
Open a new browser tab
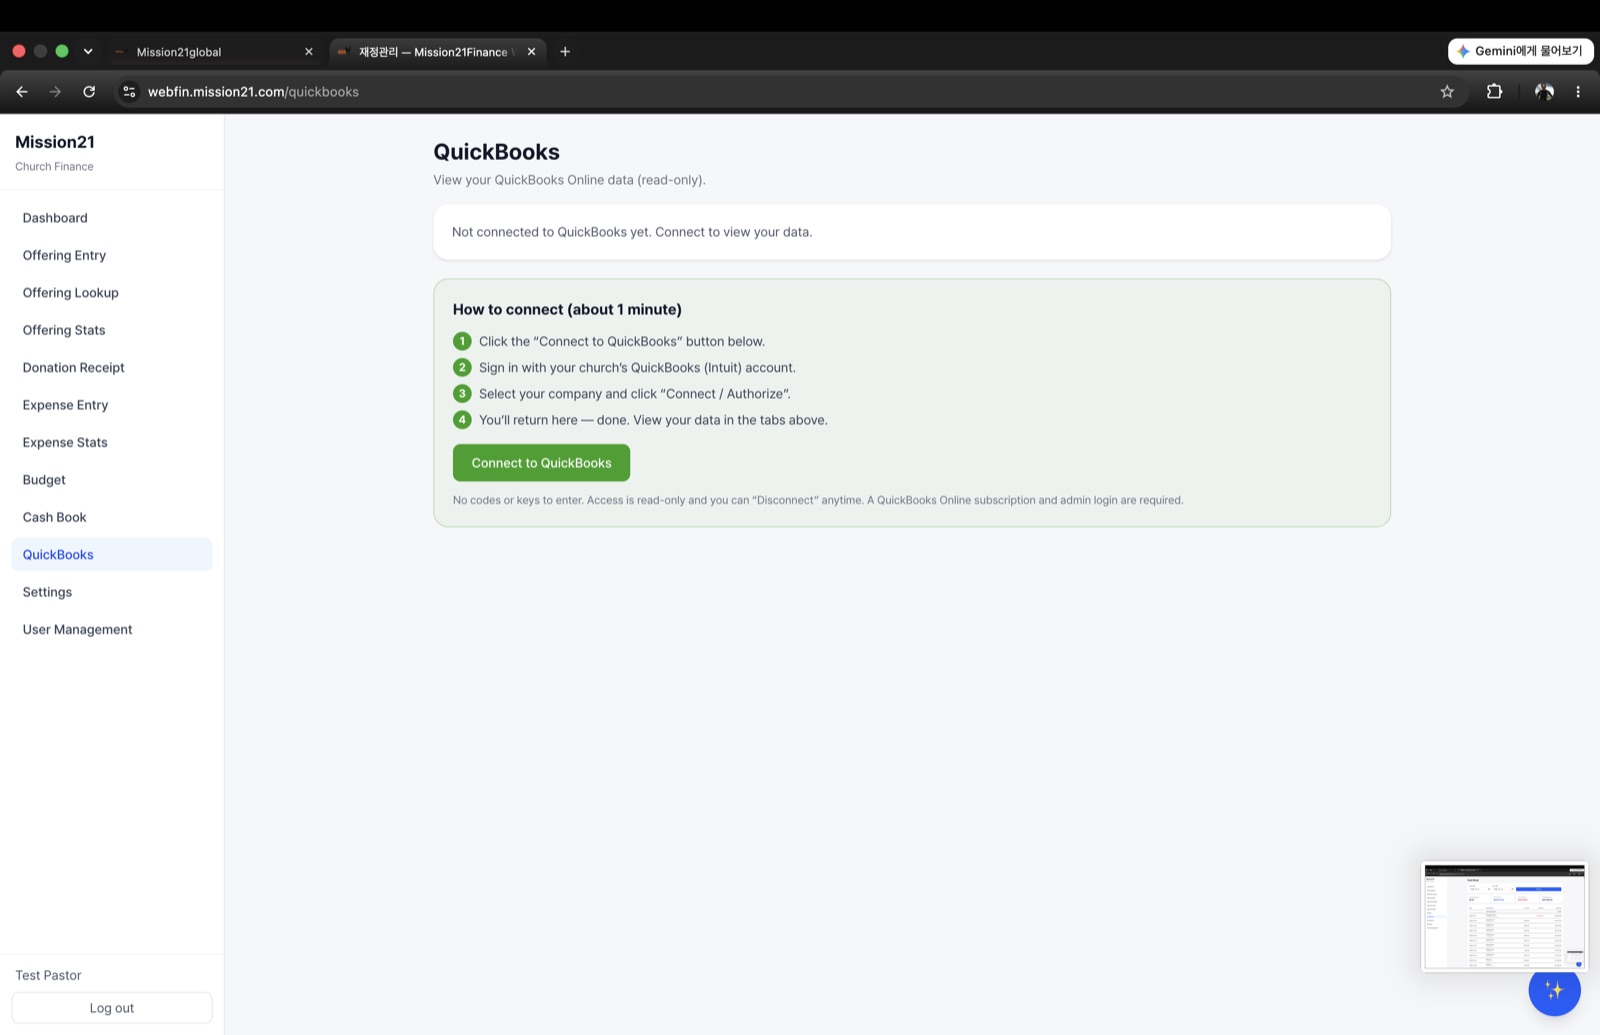565,52
